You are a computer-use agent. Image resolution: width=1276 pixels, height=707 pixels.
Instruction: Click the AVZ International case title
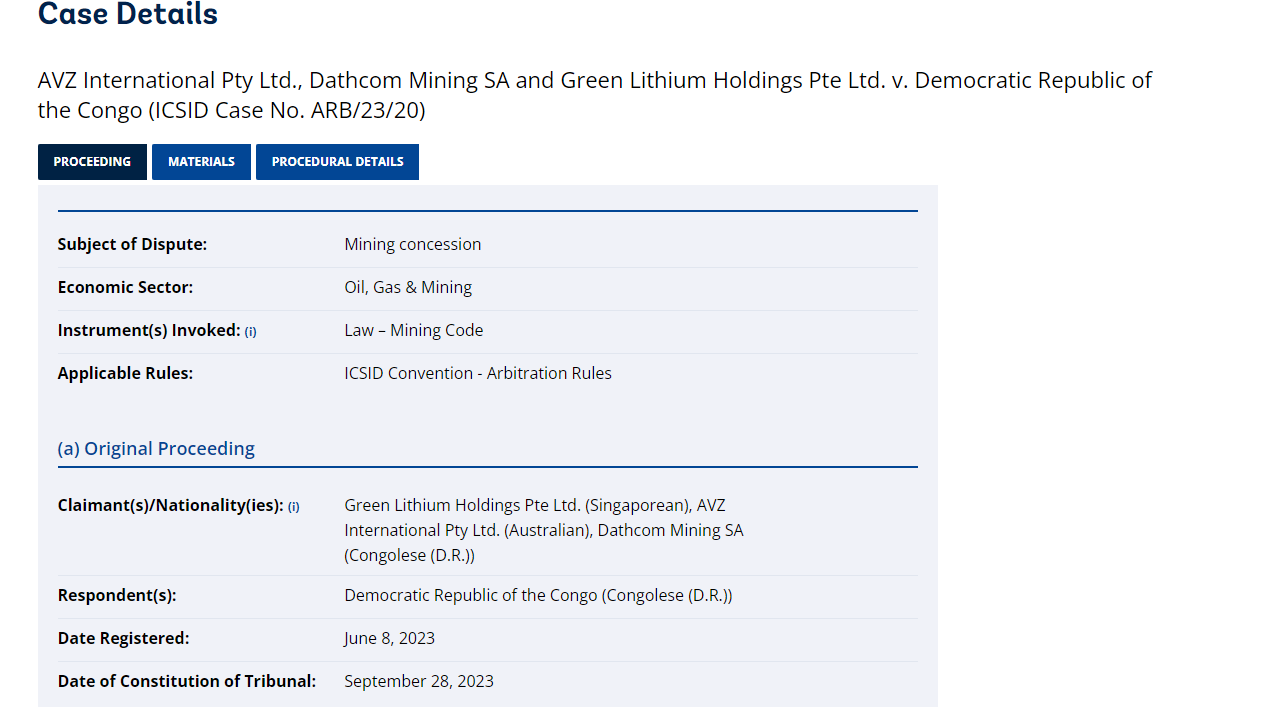click(595, 95)
